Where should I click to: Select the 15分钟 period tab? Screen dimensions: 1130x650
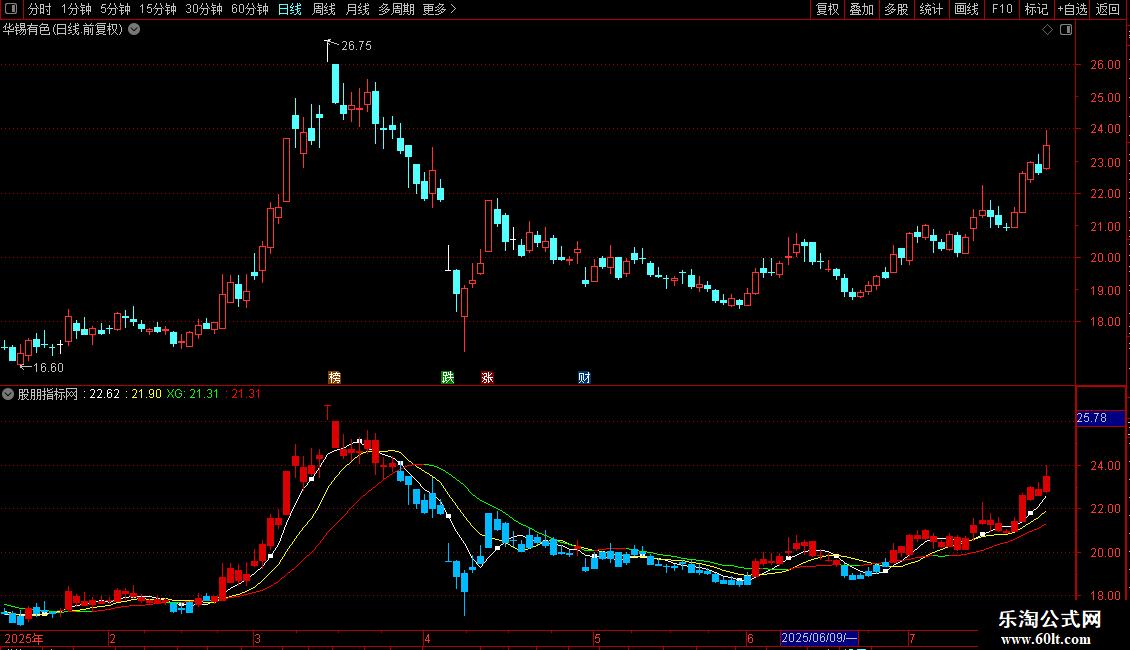click(x=158, y=9)
